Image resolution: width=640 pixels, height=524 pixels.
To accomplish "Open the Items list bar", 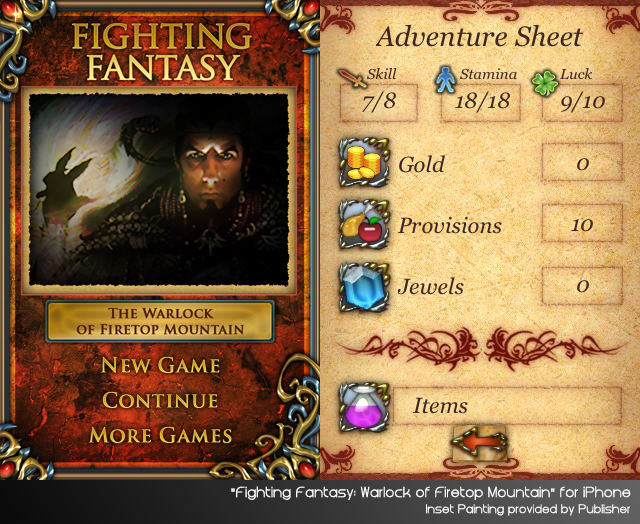I will [x=507, y=406].
